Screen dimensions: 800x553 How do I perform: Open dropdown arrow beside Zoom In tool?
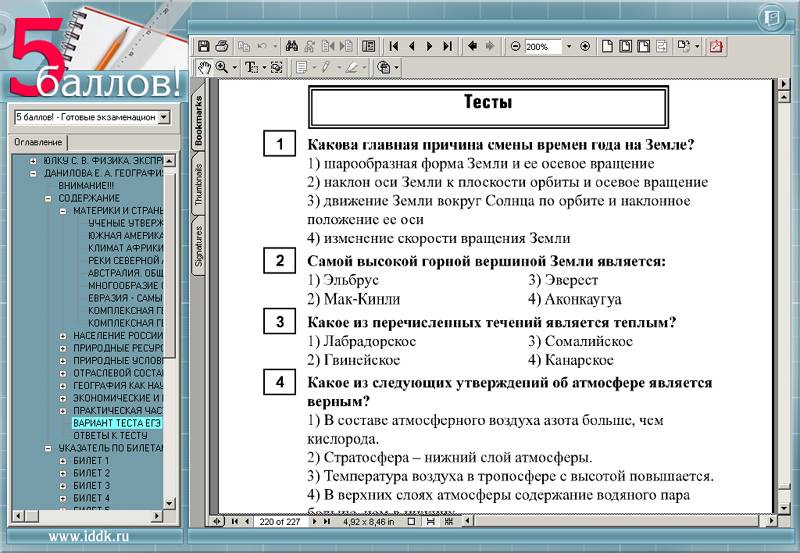pos(235,67)
